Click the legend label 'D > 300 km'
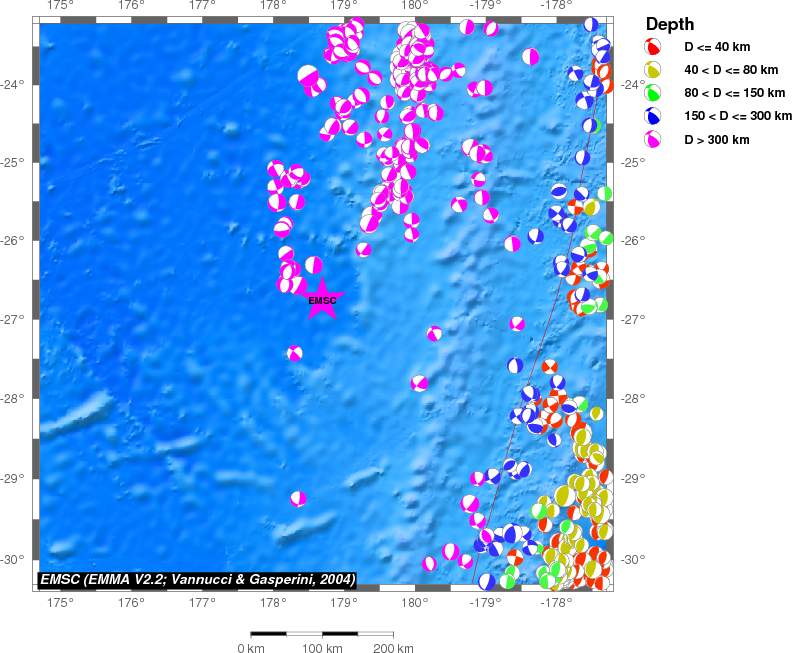The image size is (792, 653). tap(717, 140)
